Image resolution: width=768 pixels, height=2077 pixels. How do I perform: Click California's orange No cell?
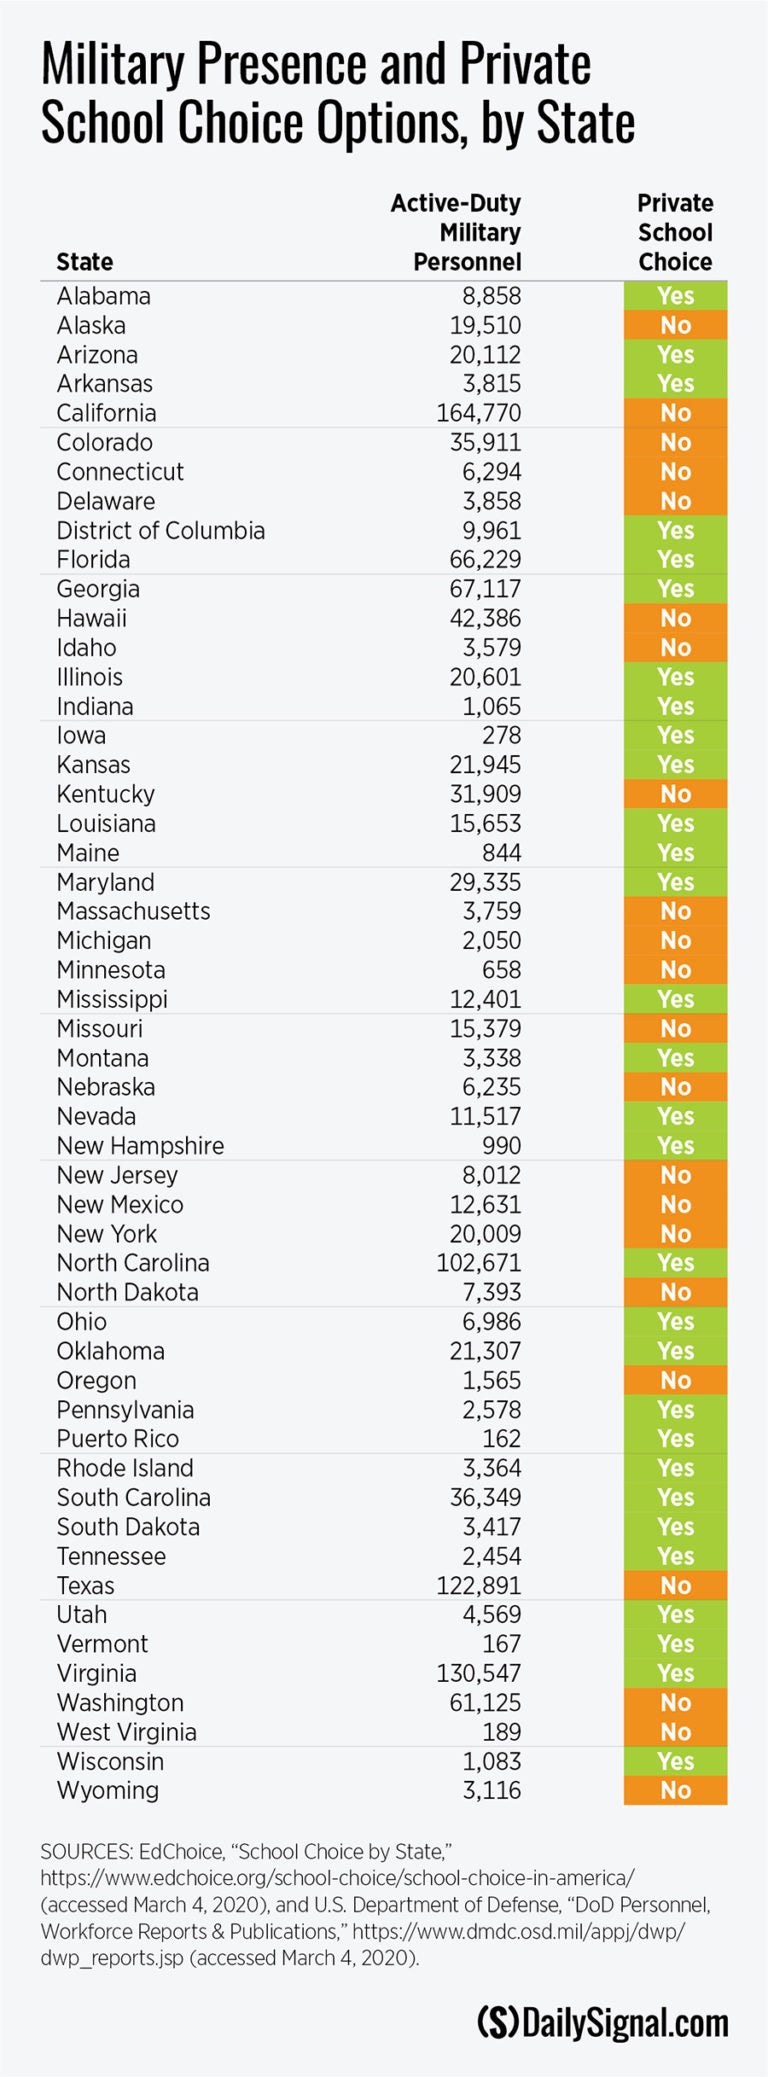pyautogui.click(x=675, y=413)
